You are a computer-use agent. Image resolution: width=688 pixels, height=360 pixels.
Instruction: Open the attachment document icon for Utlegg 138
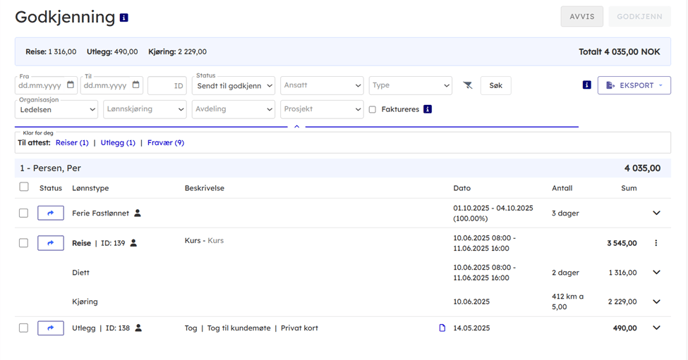442,328
